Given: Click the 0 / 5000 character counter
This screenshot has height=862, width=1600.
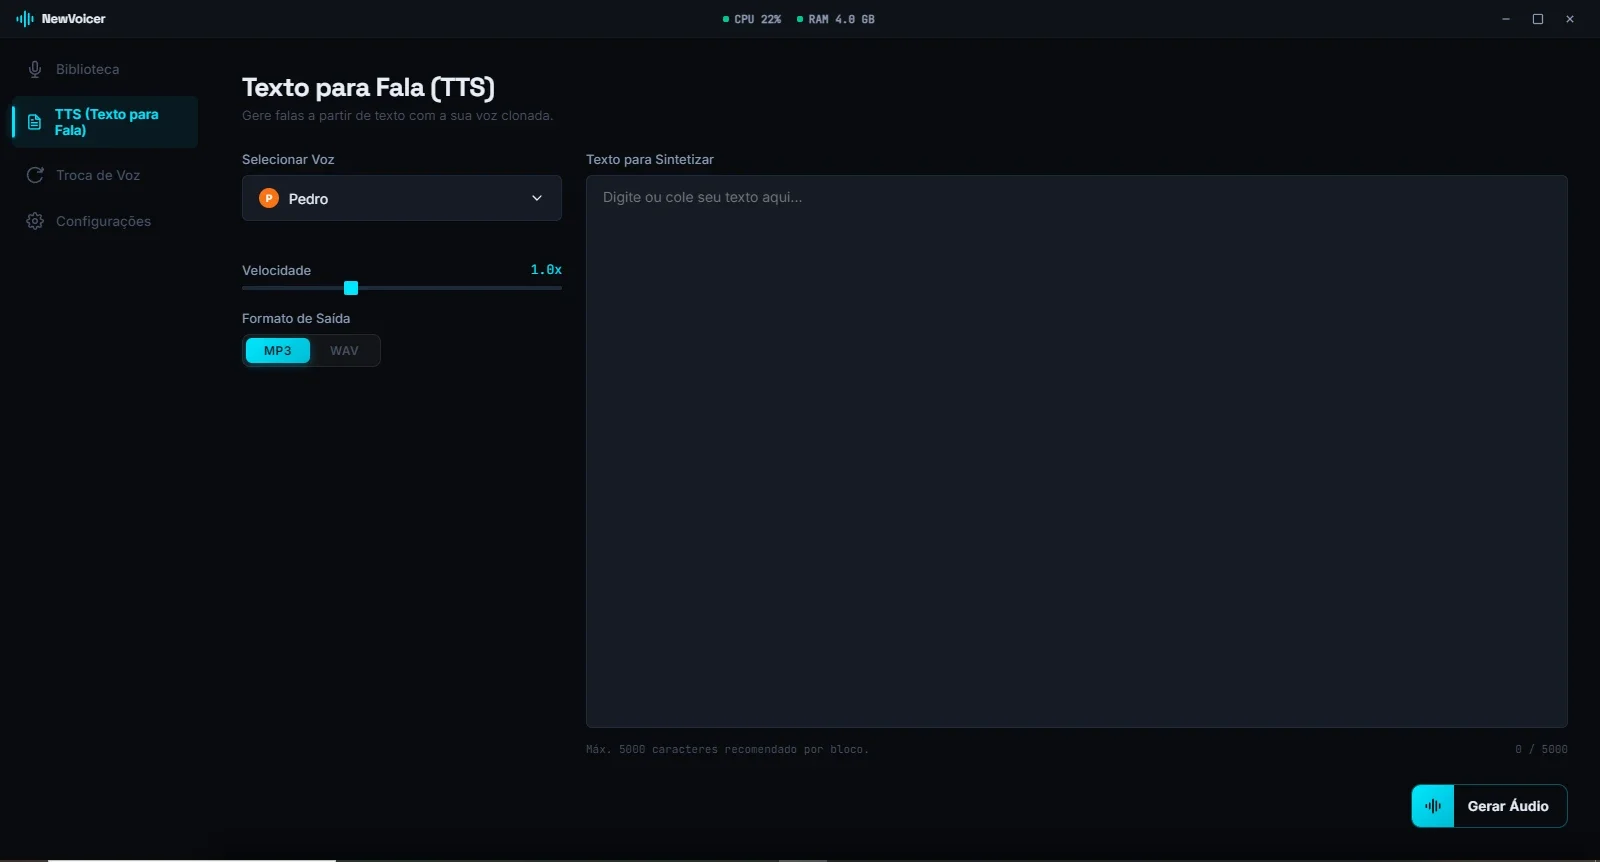Looking at the screenshot, I should click(1541, 749).
